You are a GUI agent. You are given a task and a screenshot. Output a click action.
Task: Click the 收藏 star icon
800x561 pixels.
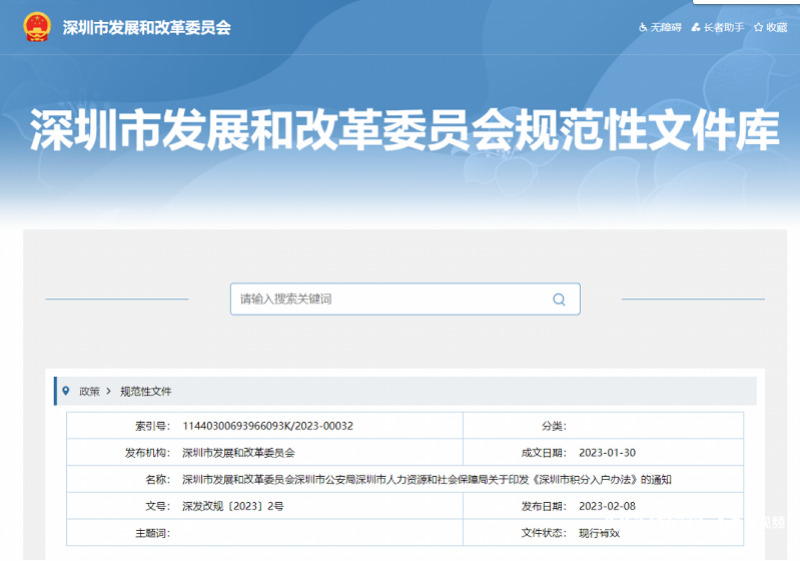click(x=759, y=28)
